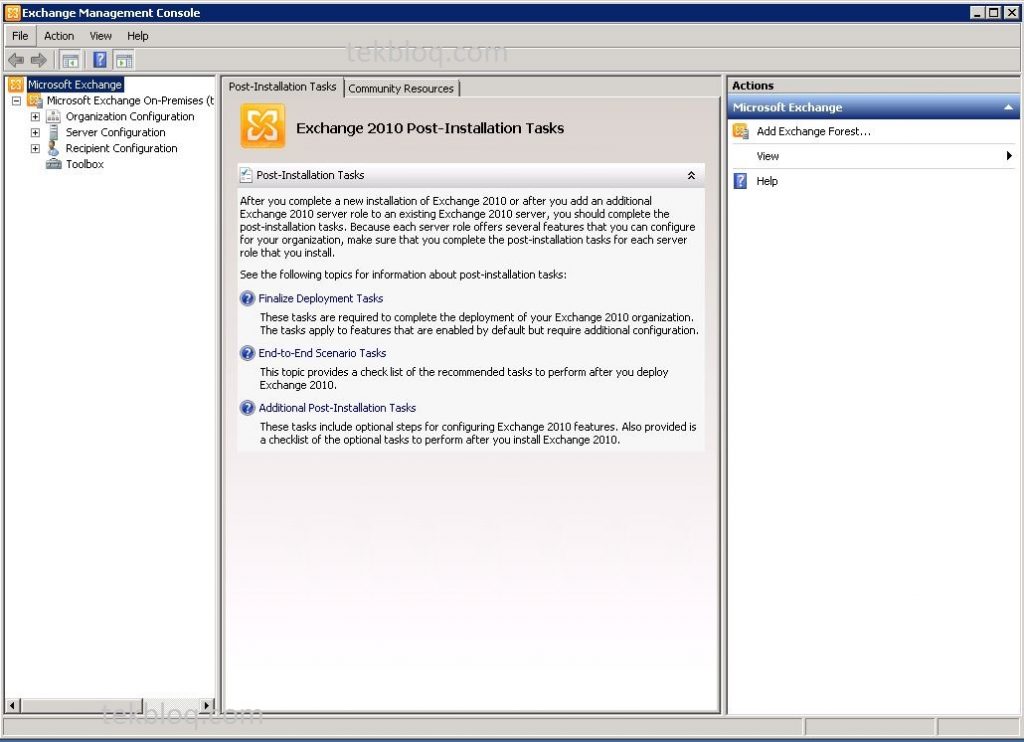Switch to the Post-Installation Tasks tab
The width and height of the screenshot is (1024, 742).
[283, 87]
